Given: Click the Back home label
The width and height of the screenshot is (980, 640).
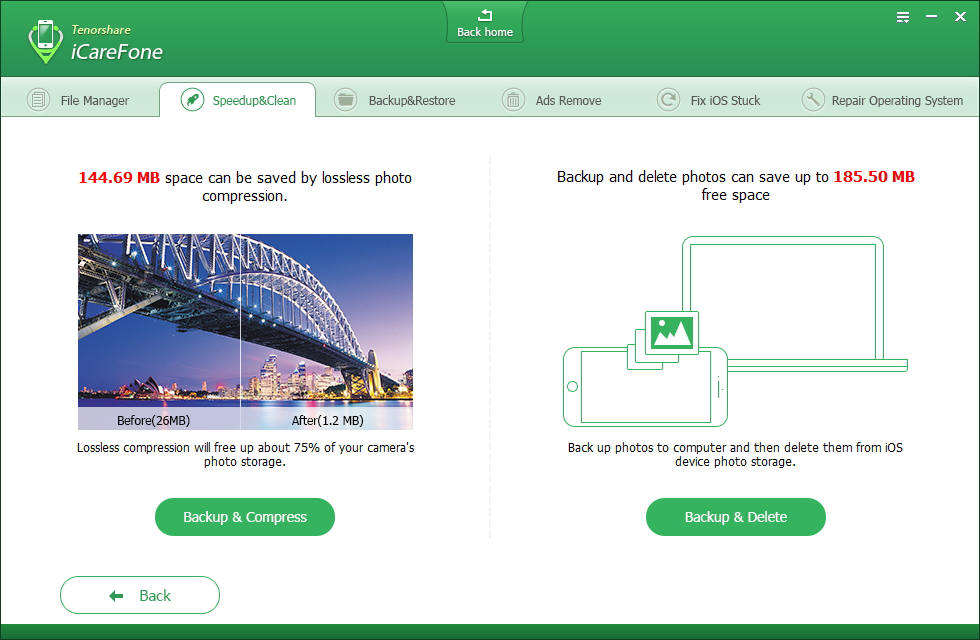Looking at the screenshot, I should (485, 32).
